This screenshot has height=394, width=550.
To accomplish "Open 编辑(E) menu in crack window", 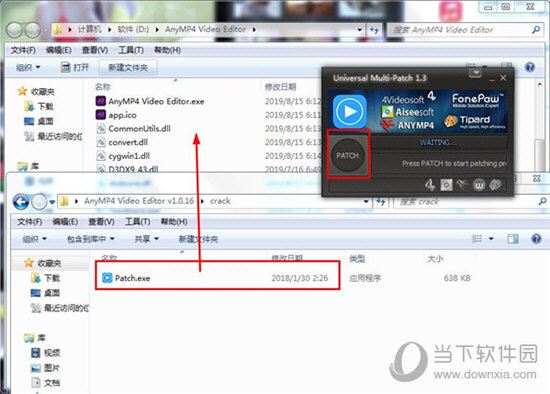I will click(65, 222).
